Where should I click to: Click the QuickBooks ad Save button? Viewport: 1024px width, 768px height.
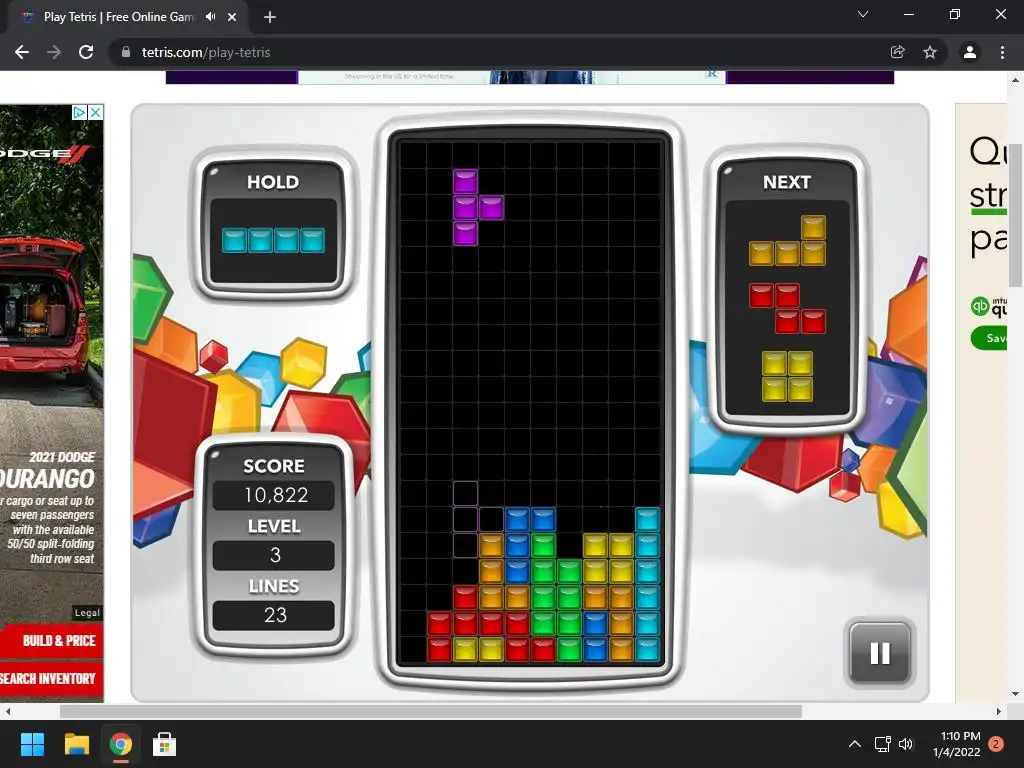[x=989, y=338]
